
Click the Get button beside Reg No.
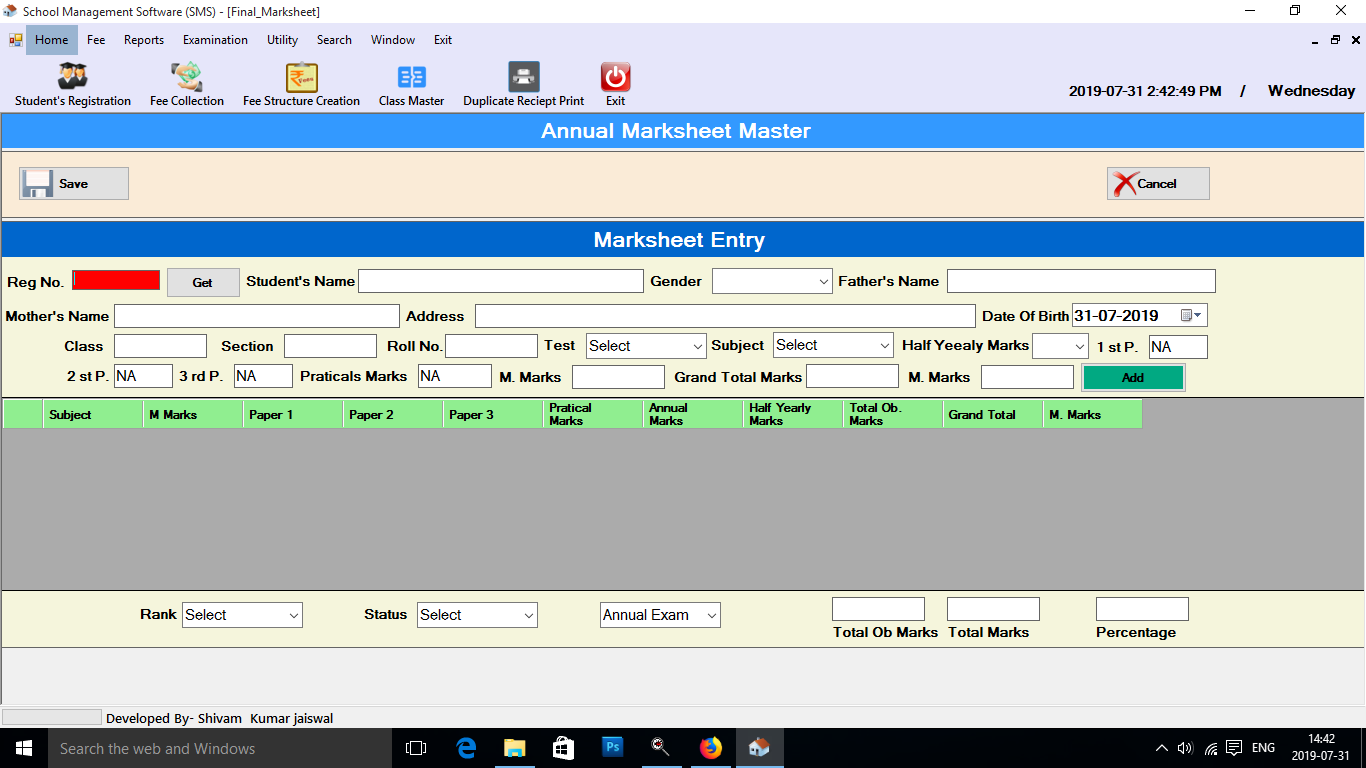(x=203, y=283)
